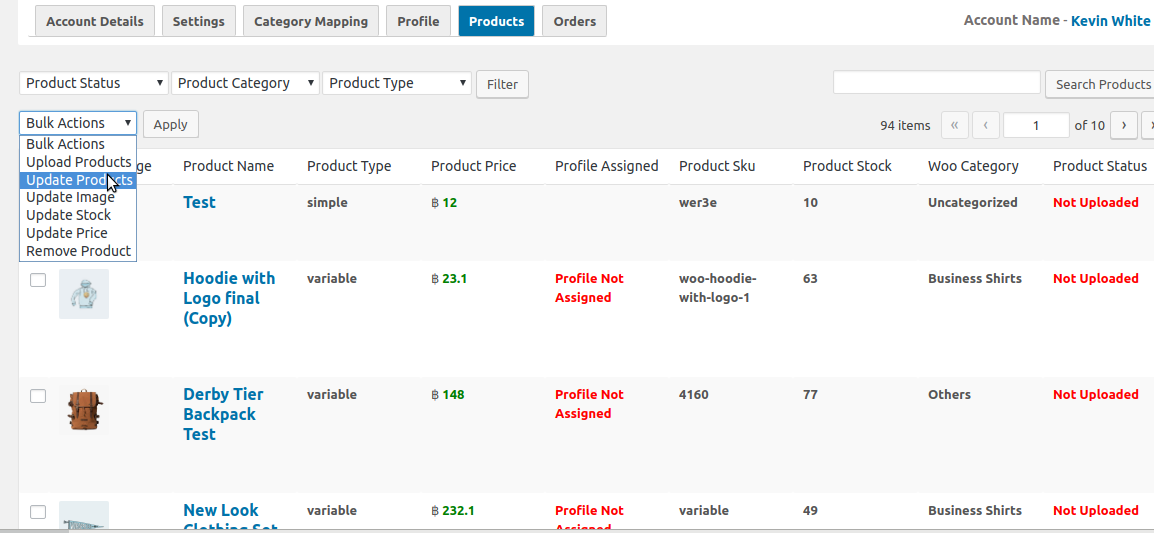The image size is (1154, 533).
Task: Go to the Profile tab
Action: pyautogui.click(x=418, y=21)
